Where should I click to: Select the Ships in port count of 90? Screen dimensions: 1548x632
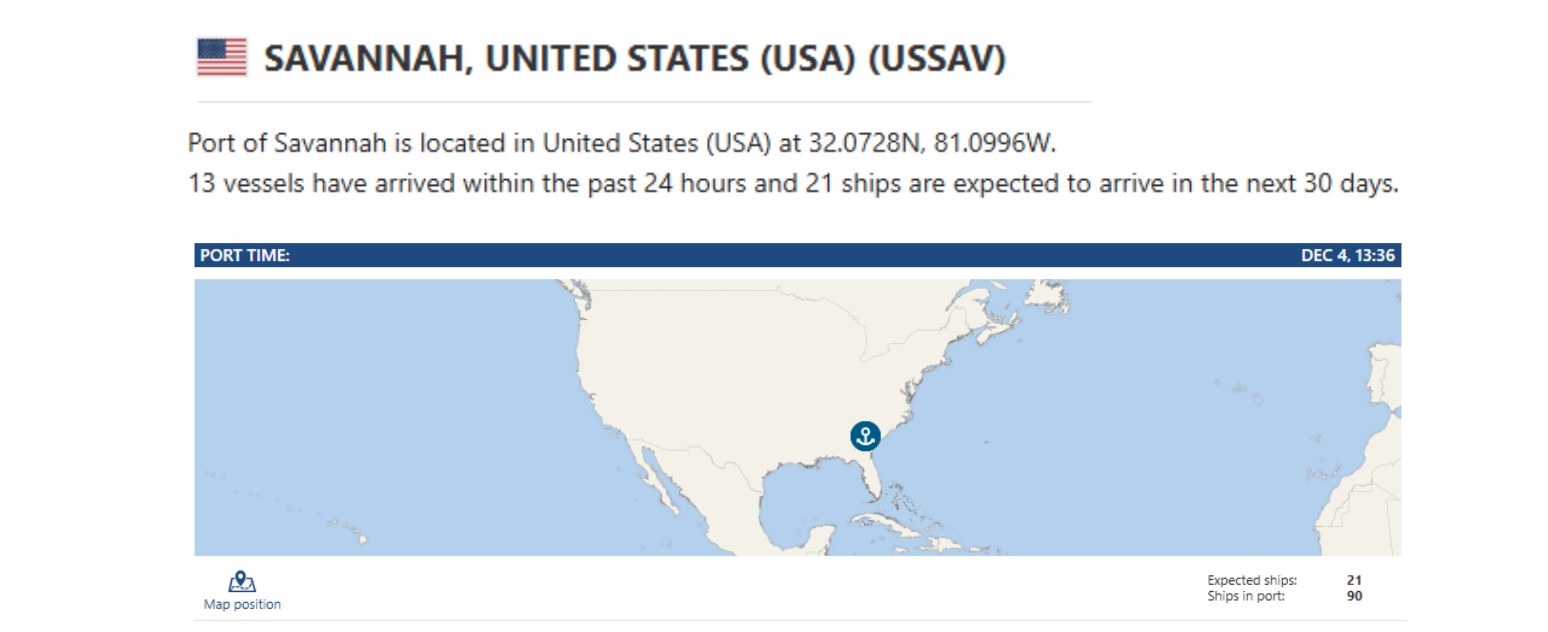pyautogui.click(x=1354, y=597)
